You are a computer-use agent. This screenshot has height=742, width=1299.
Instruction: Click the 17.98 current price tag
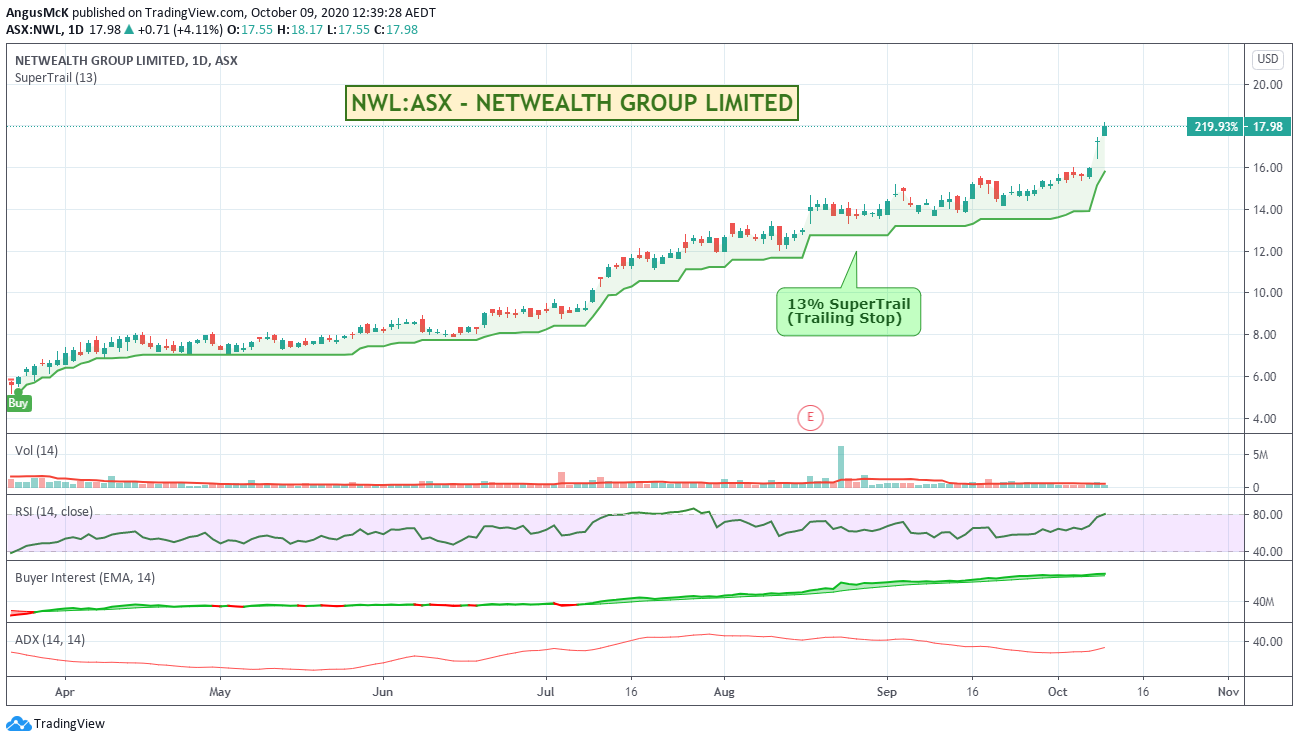[1268, 127]
